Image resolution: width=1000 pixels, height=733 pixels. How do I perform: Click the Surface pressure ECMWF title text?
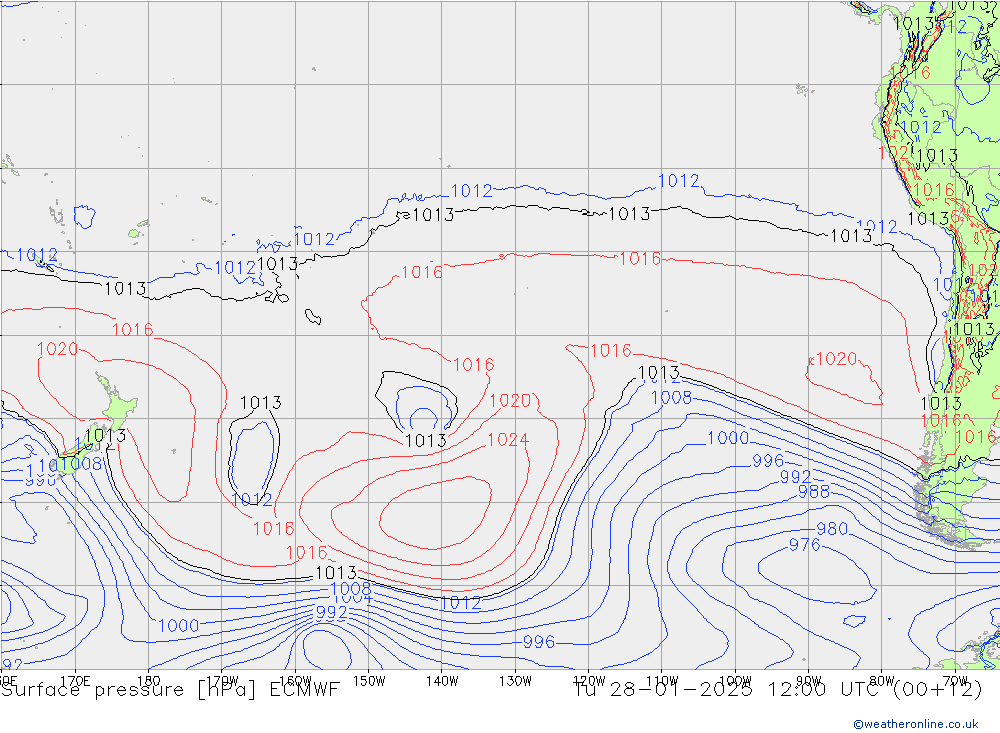(x=170, y=690)
